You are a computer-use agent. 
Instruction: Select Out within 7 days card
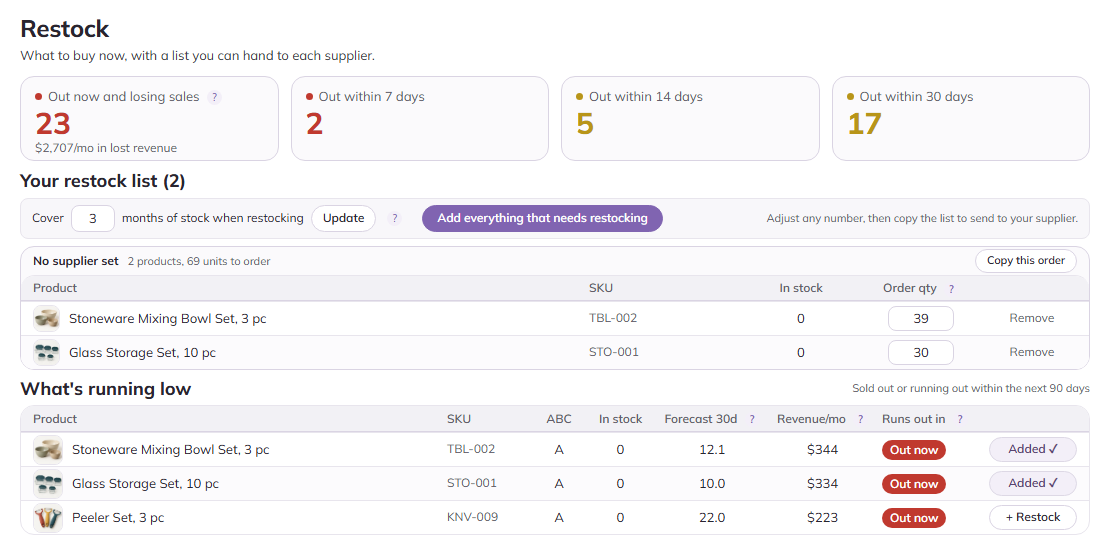[x=420, y=119]
